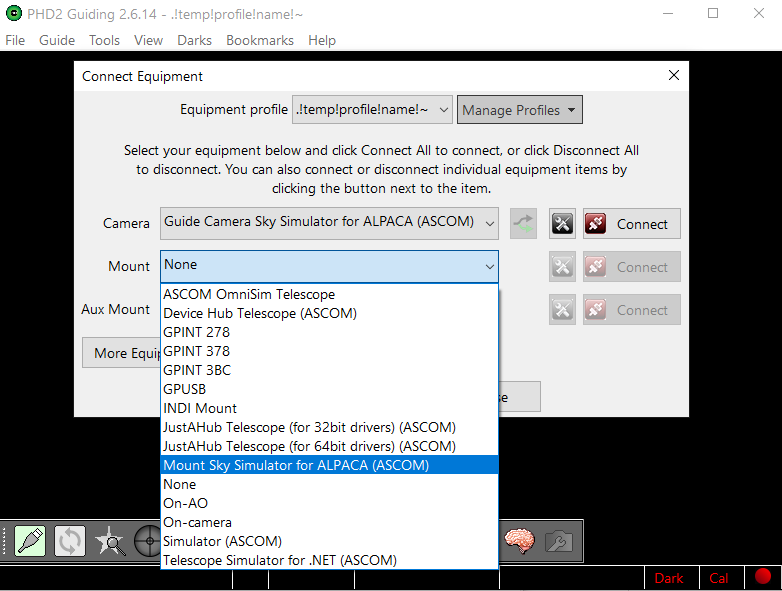Open the brain advanced settings icon
This screenshot has width=782, height=591.
(x=519, y=541)
